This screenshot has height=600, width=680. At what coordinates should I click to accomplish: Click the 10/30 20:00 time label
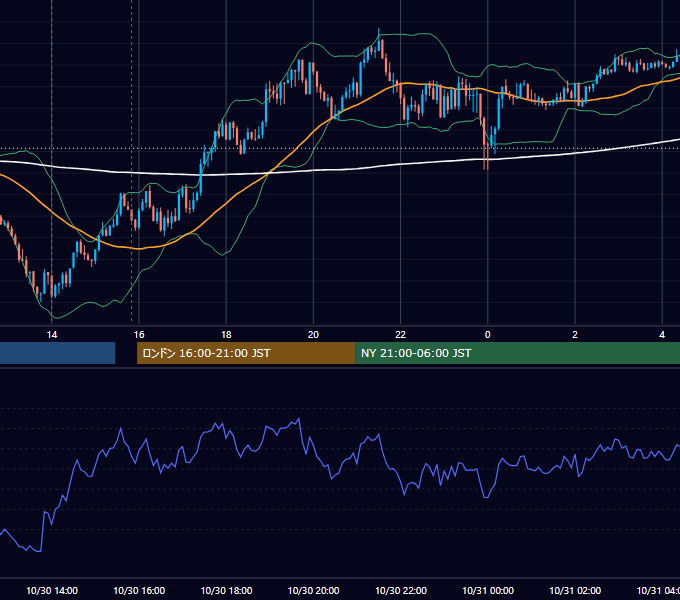pos(314,590)
